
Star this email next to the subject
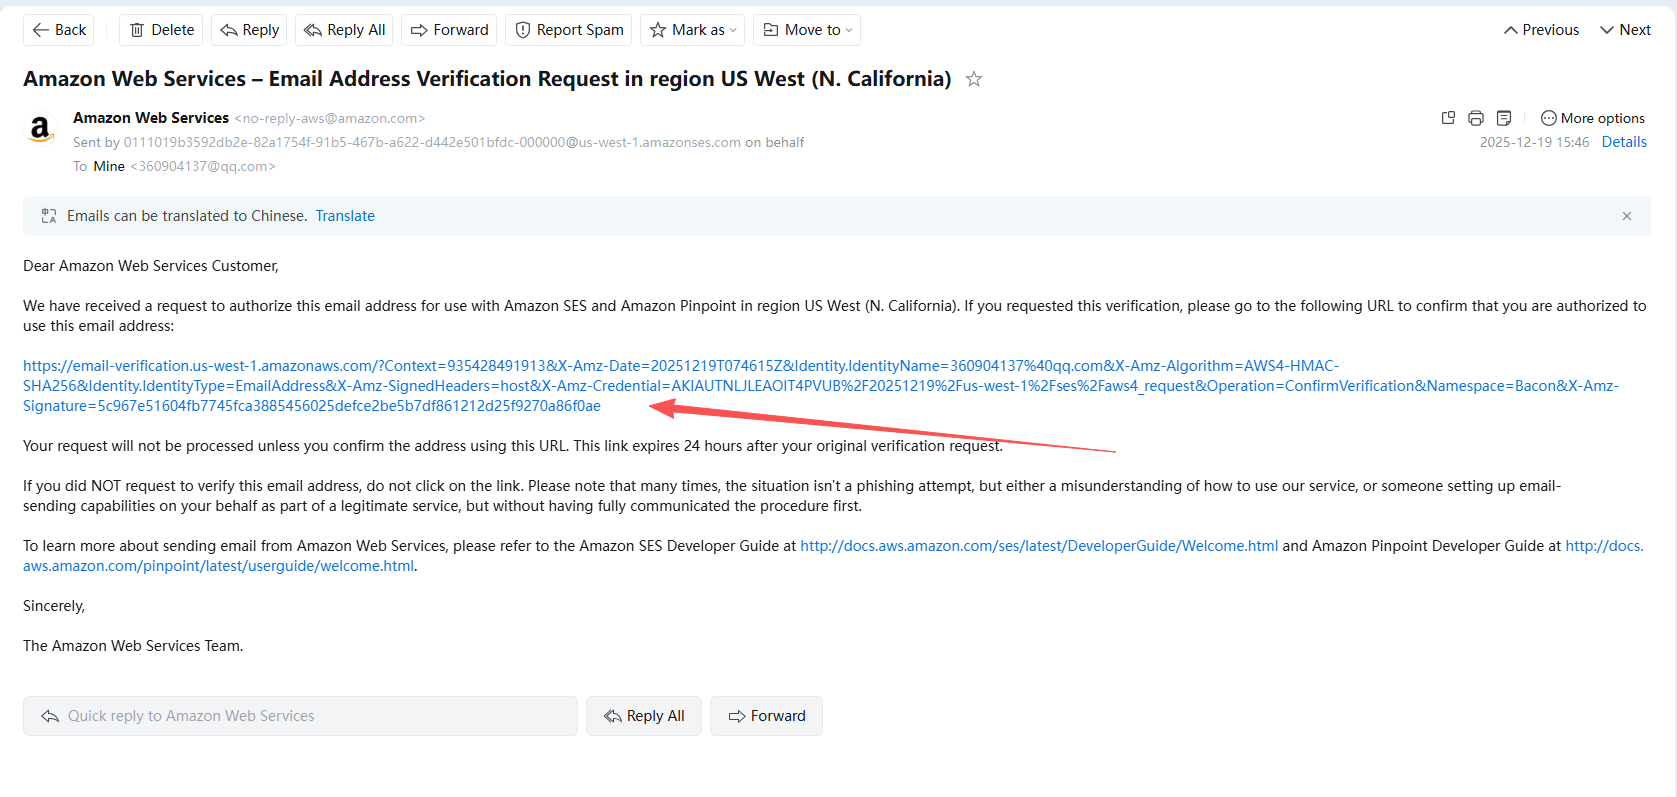974,79
